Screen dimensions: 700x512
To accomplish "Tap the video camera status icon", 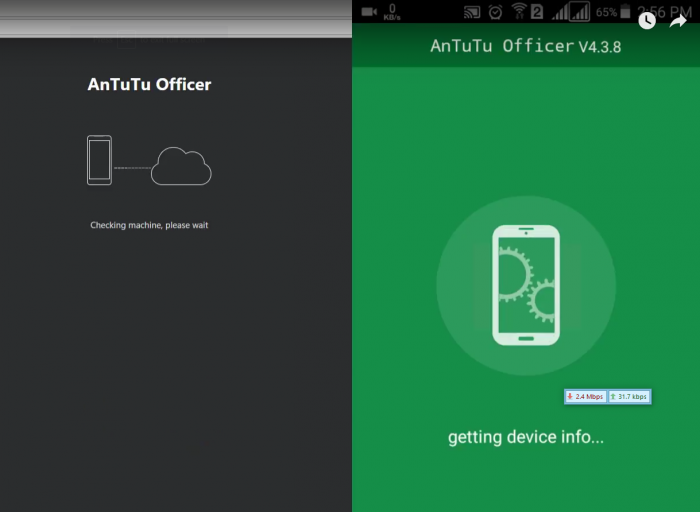I will point(369,12).
